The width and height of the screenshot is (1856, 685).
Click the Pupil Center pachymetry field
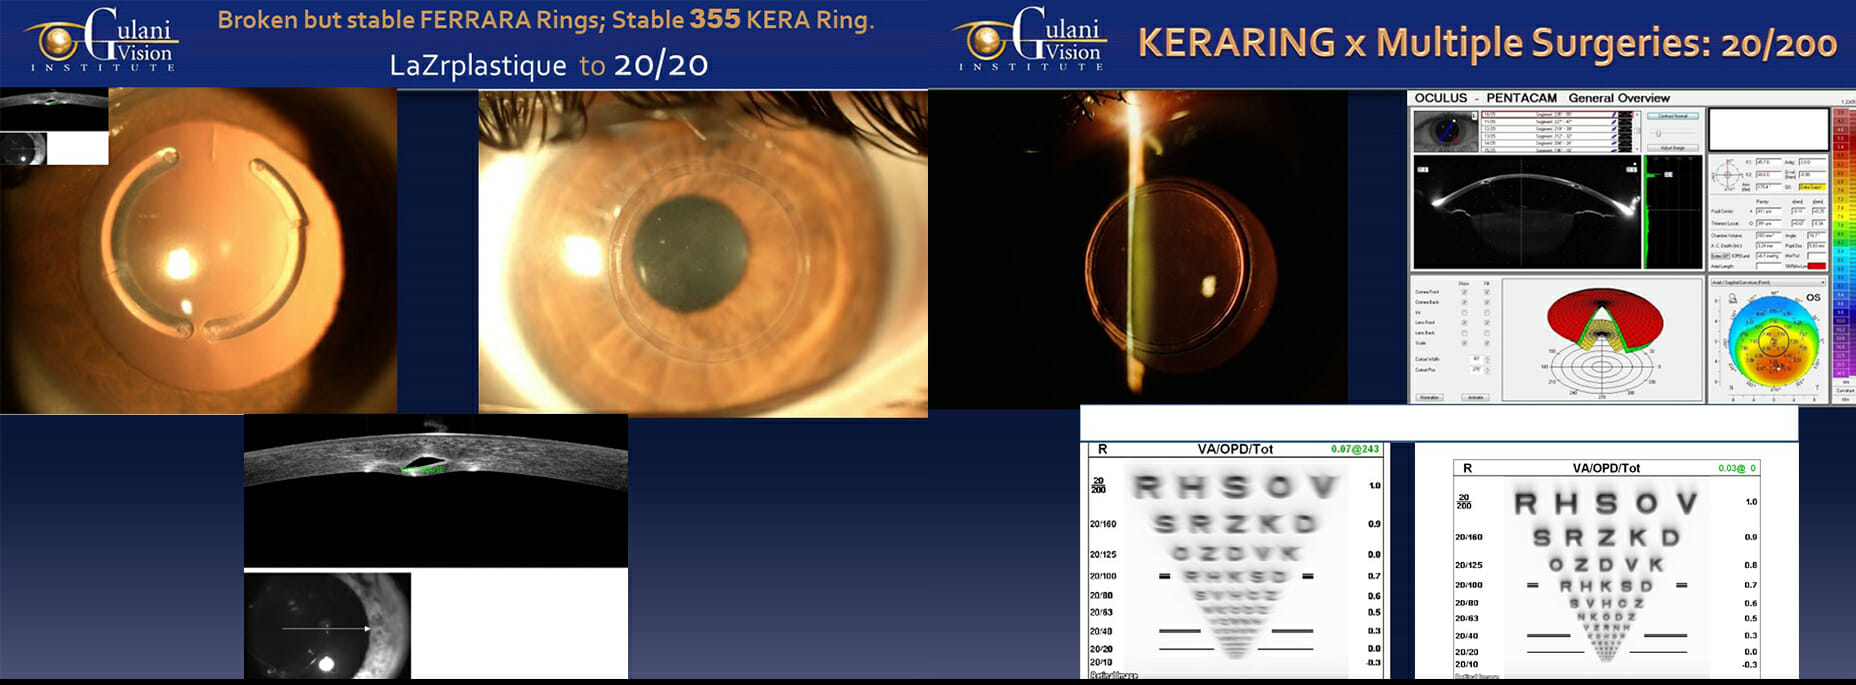tap(1768, 211)
